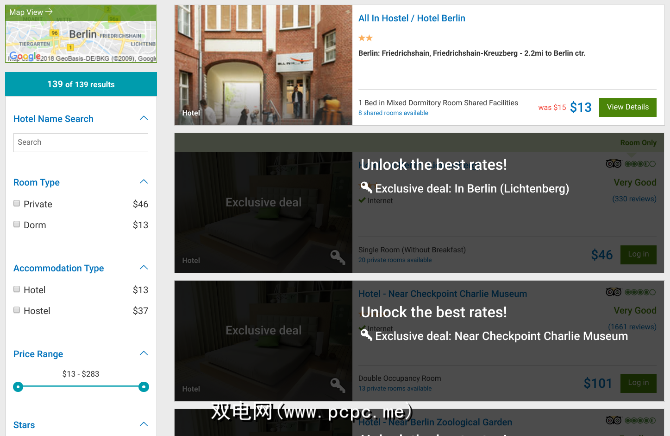Click the '139 of 139 results' banner
The width and height of the screenshot is (670, 436).
[81, 84]
